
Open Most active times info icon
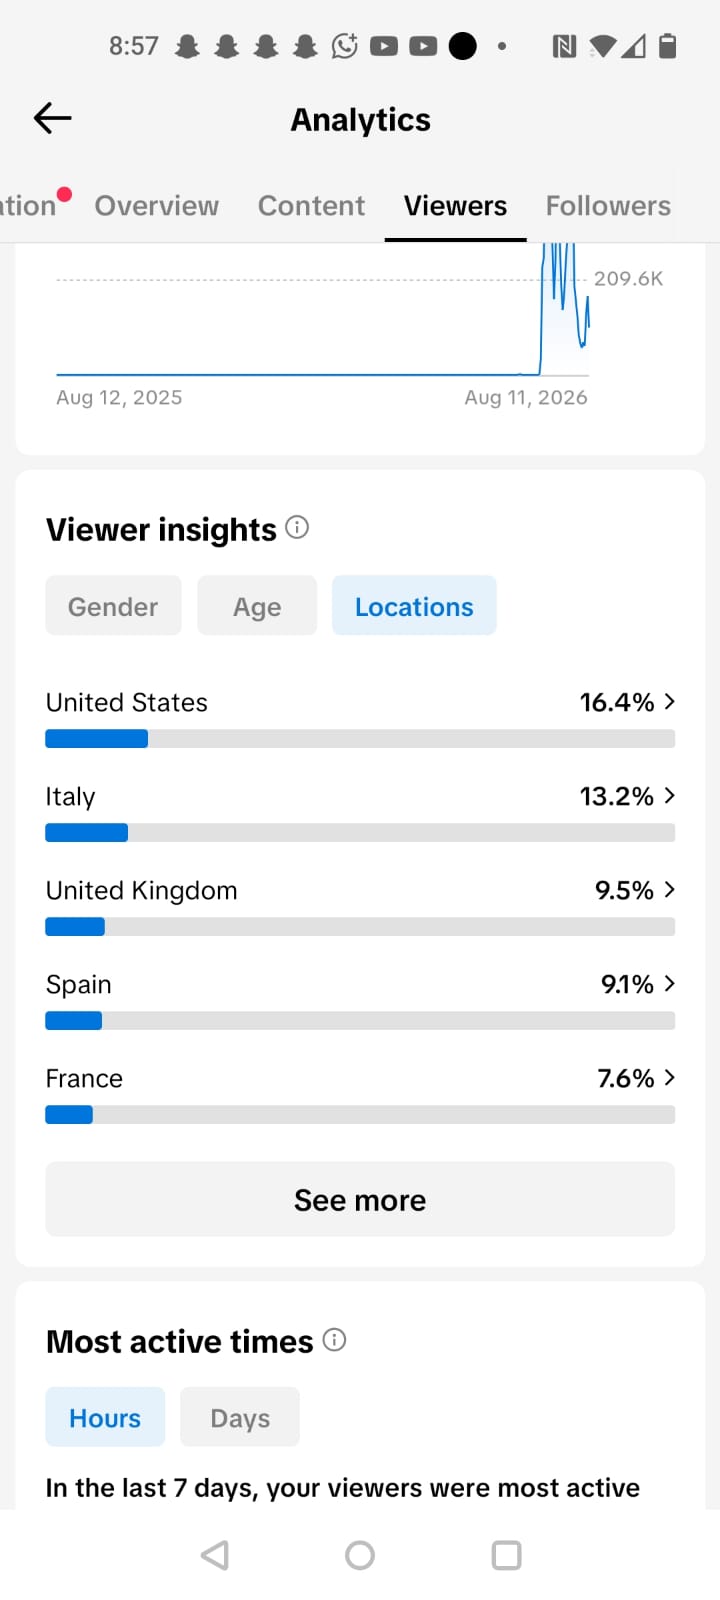tap(335, 1340)
